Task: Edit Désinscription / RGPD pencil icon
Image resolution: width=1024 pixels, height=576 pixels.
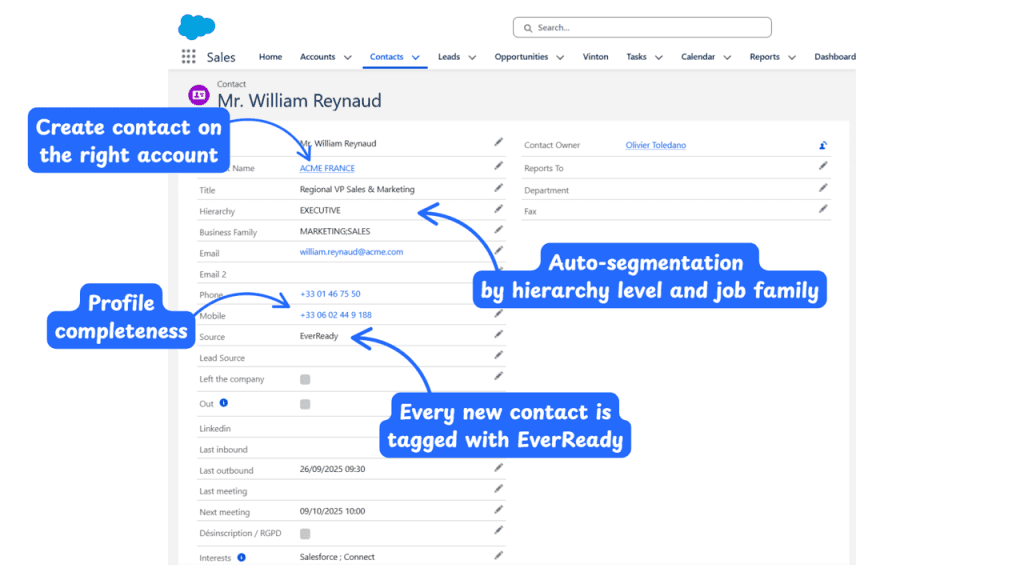Action: pyautogui.click(x=498, y=530)
